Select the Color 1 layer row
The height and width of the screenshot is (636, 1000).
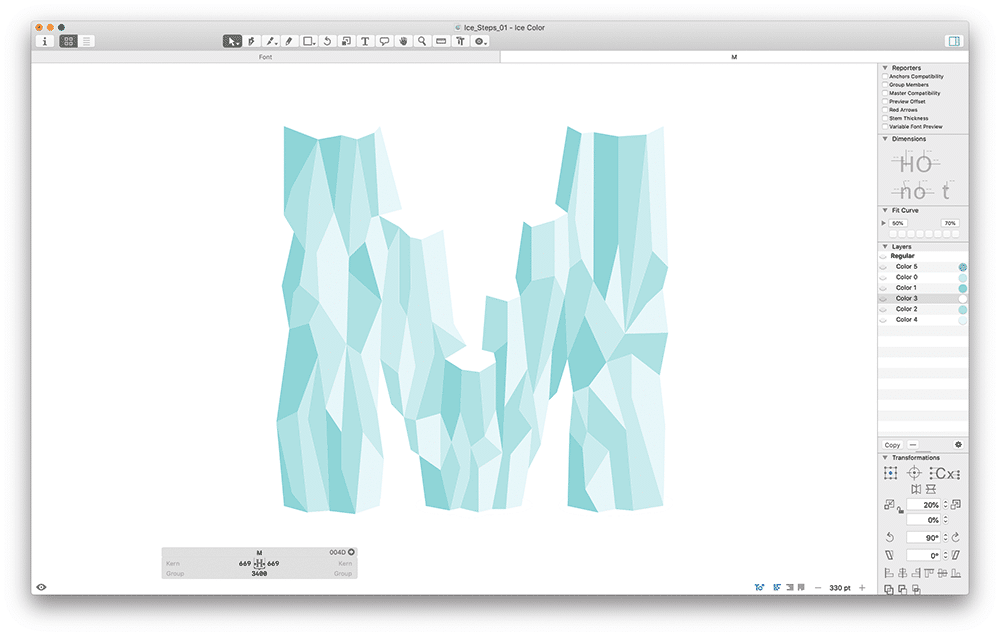point(923,288)
